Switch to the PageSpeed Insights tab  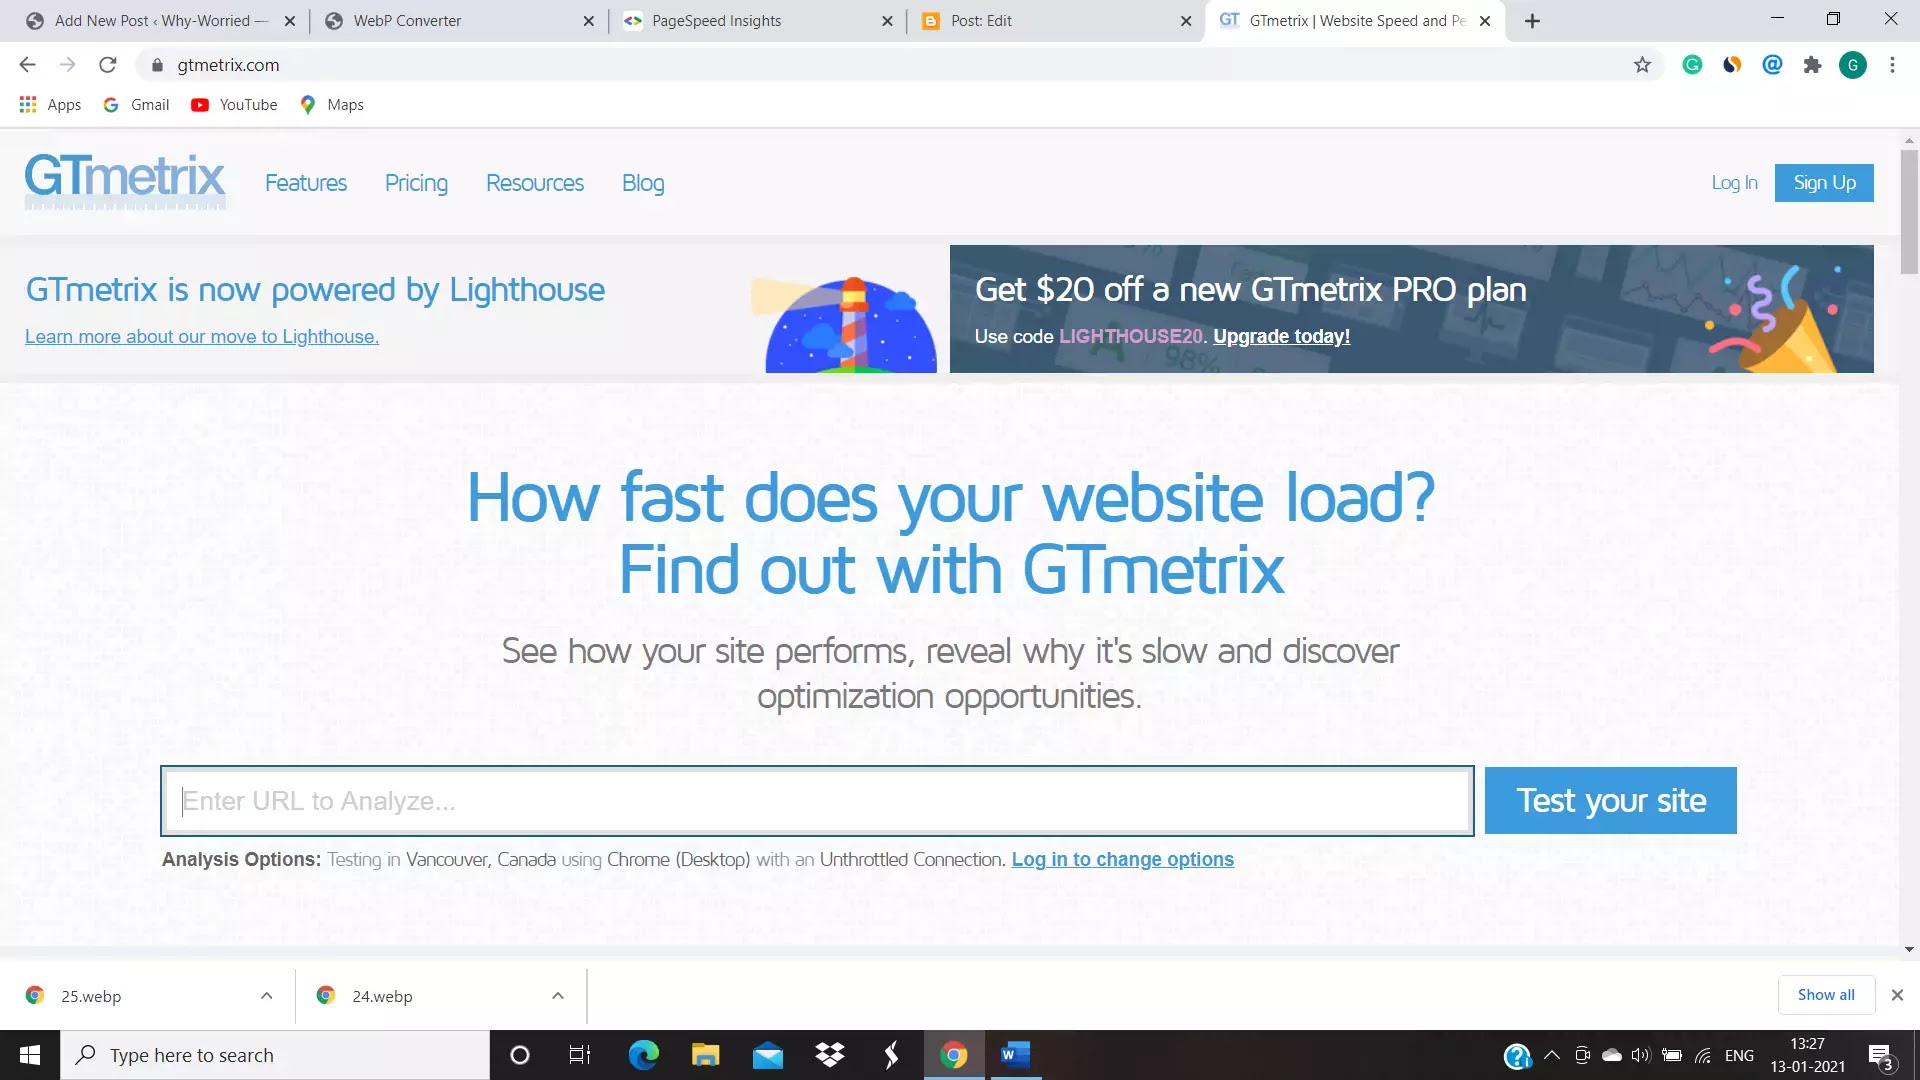point(757,21)
